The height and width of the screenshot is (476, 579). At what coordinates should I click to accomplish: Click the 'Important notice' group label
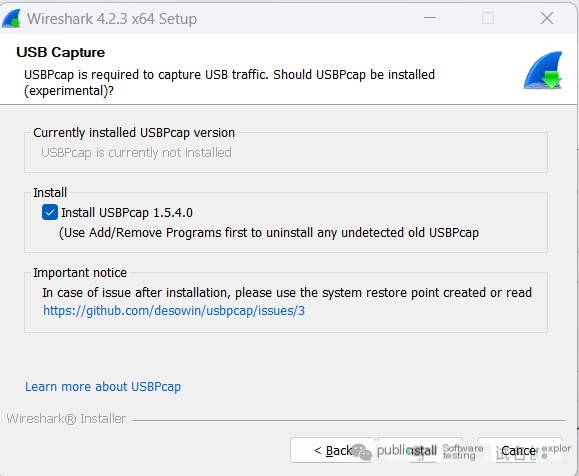80,273
